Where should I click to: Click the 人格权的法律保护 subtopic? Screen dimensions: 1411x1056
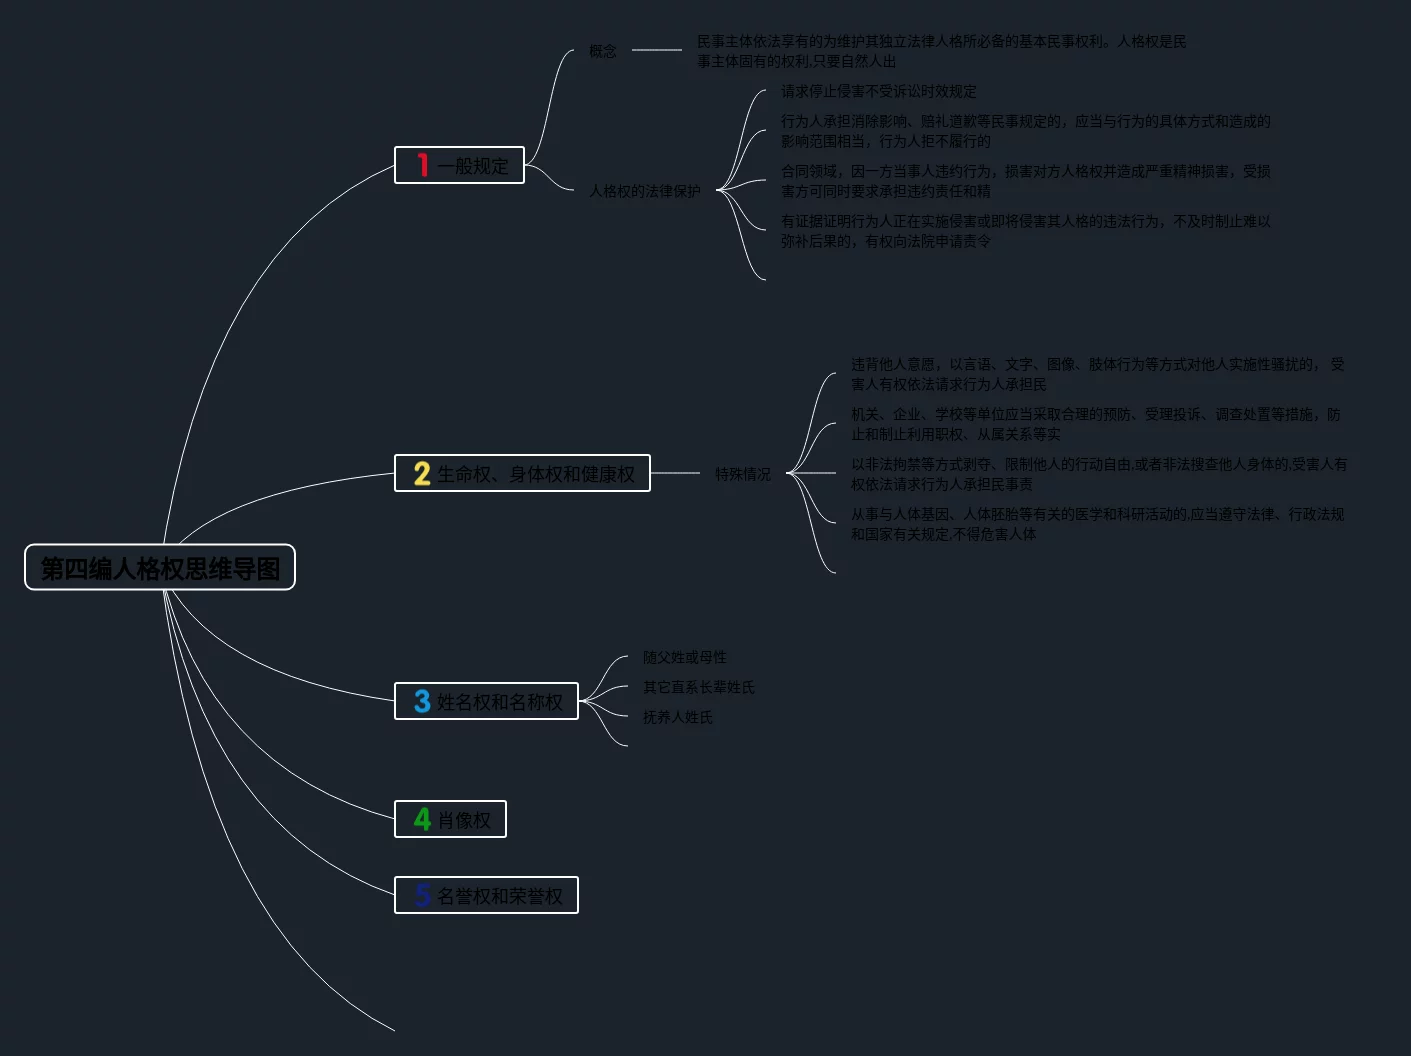coord(645,191)
